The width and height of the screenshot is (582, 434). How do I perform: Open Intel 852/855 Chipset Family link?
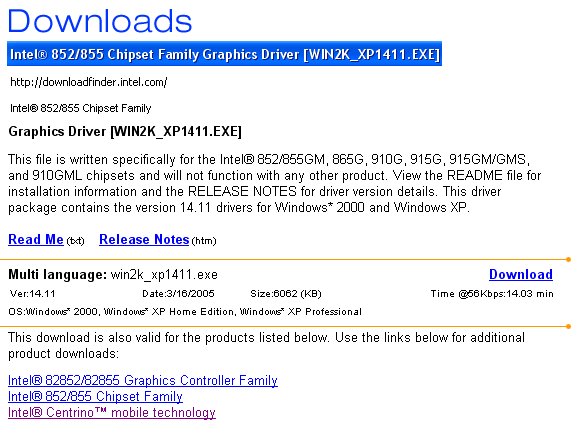pyautogui.click(x=95, y=397)
